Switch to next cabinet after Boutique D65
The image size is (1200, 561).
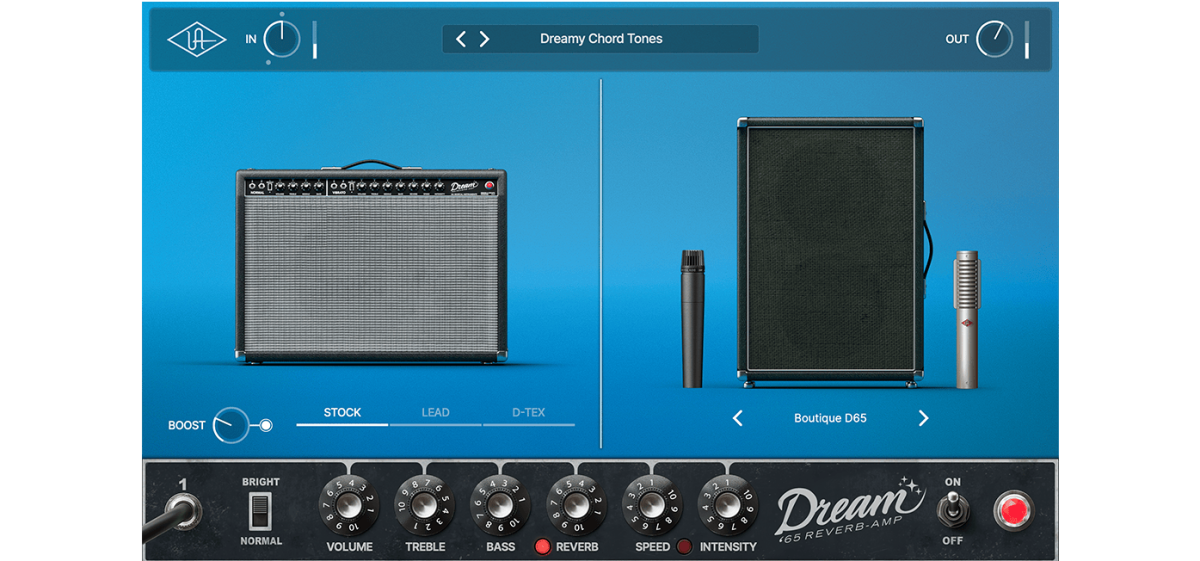pyautogui.click(x=923, y=418)
